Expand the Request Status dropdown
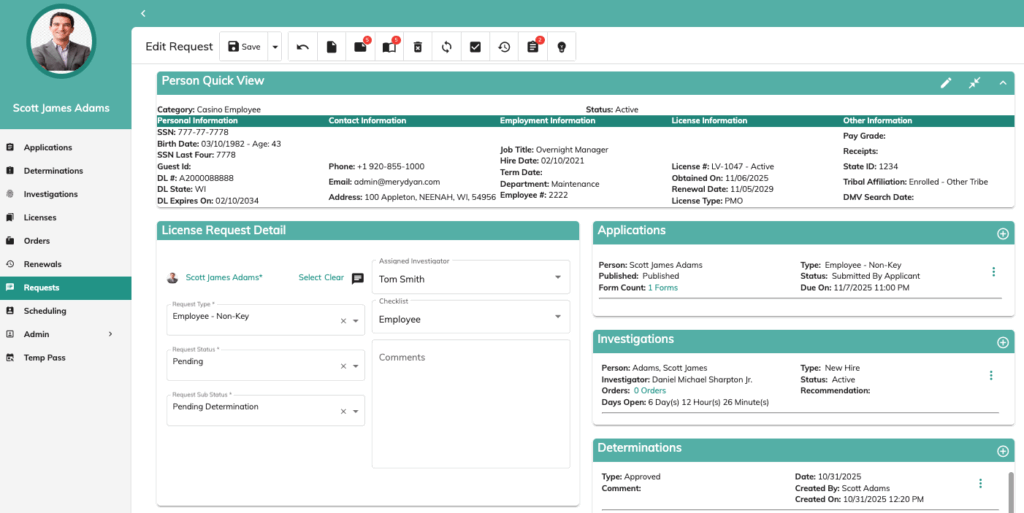The height and width of the screenshot is (513, 1024). click(x=357, y=366)
